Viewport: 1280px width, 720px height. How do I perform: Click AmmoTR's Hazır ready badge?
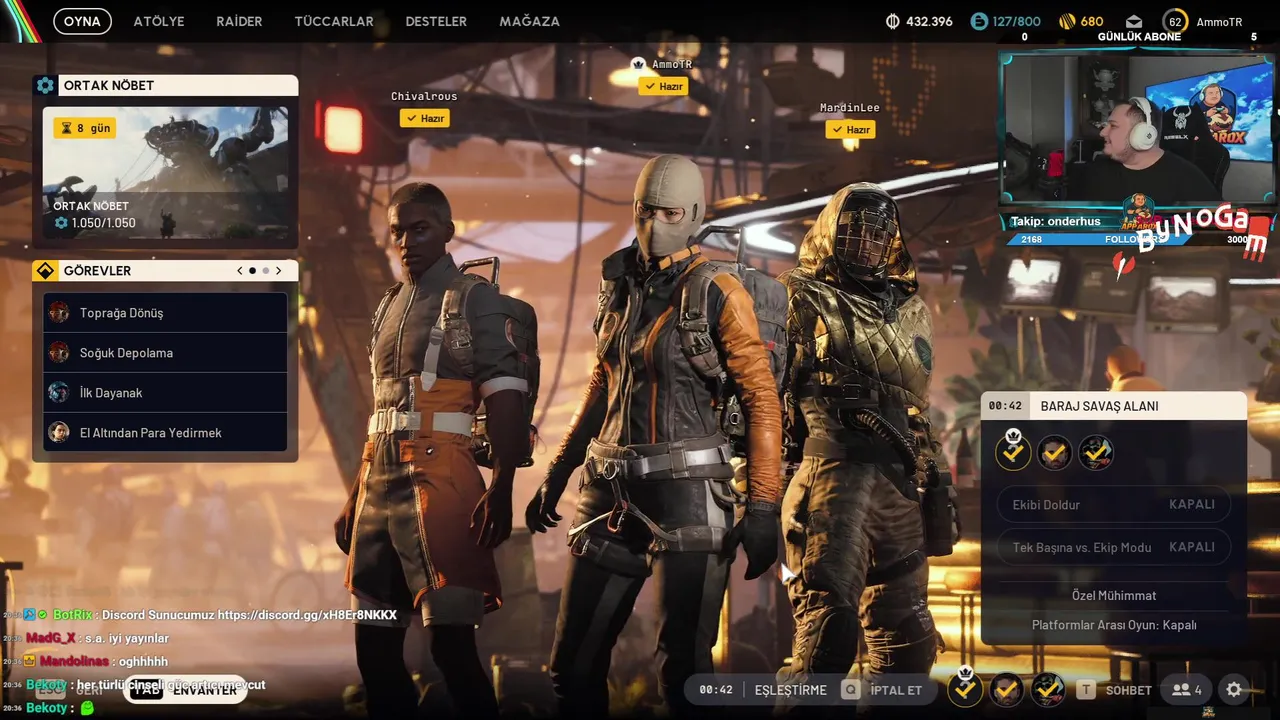663,86
